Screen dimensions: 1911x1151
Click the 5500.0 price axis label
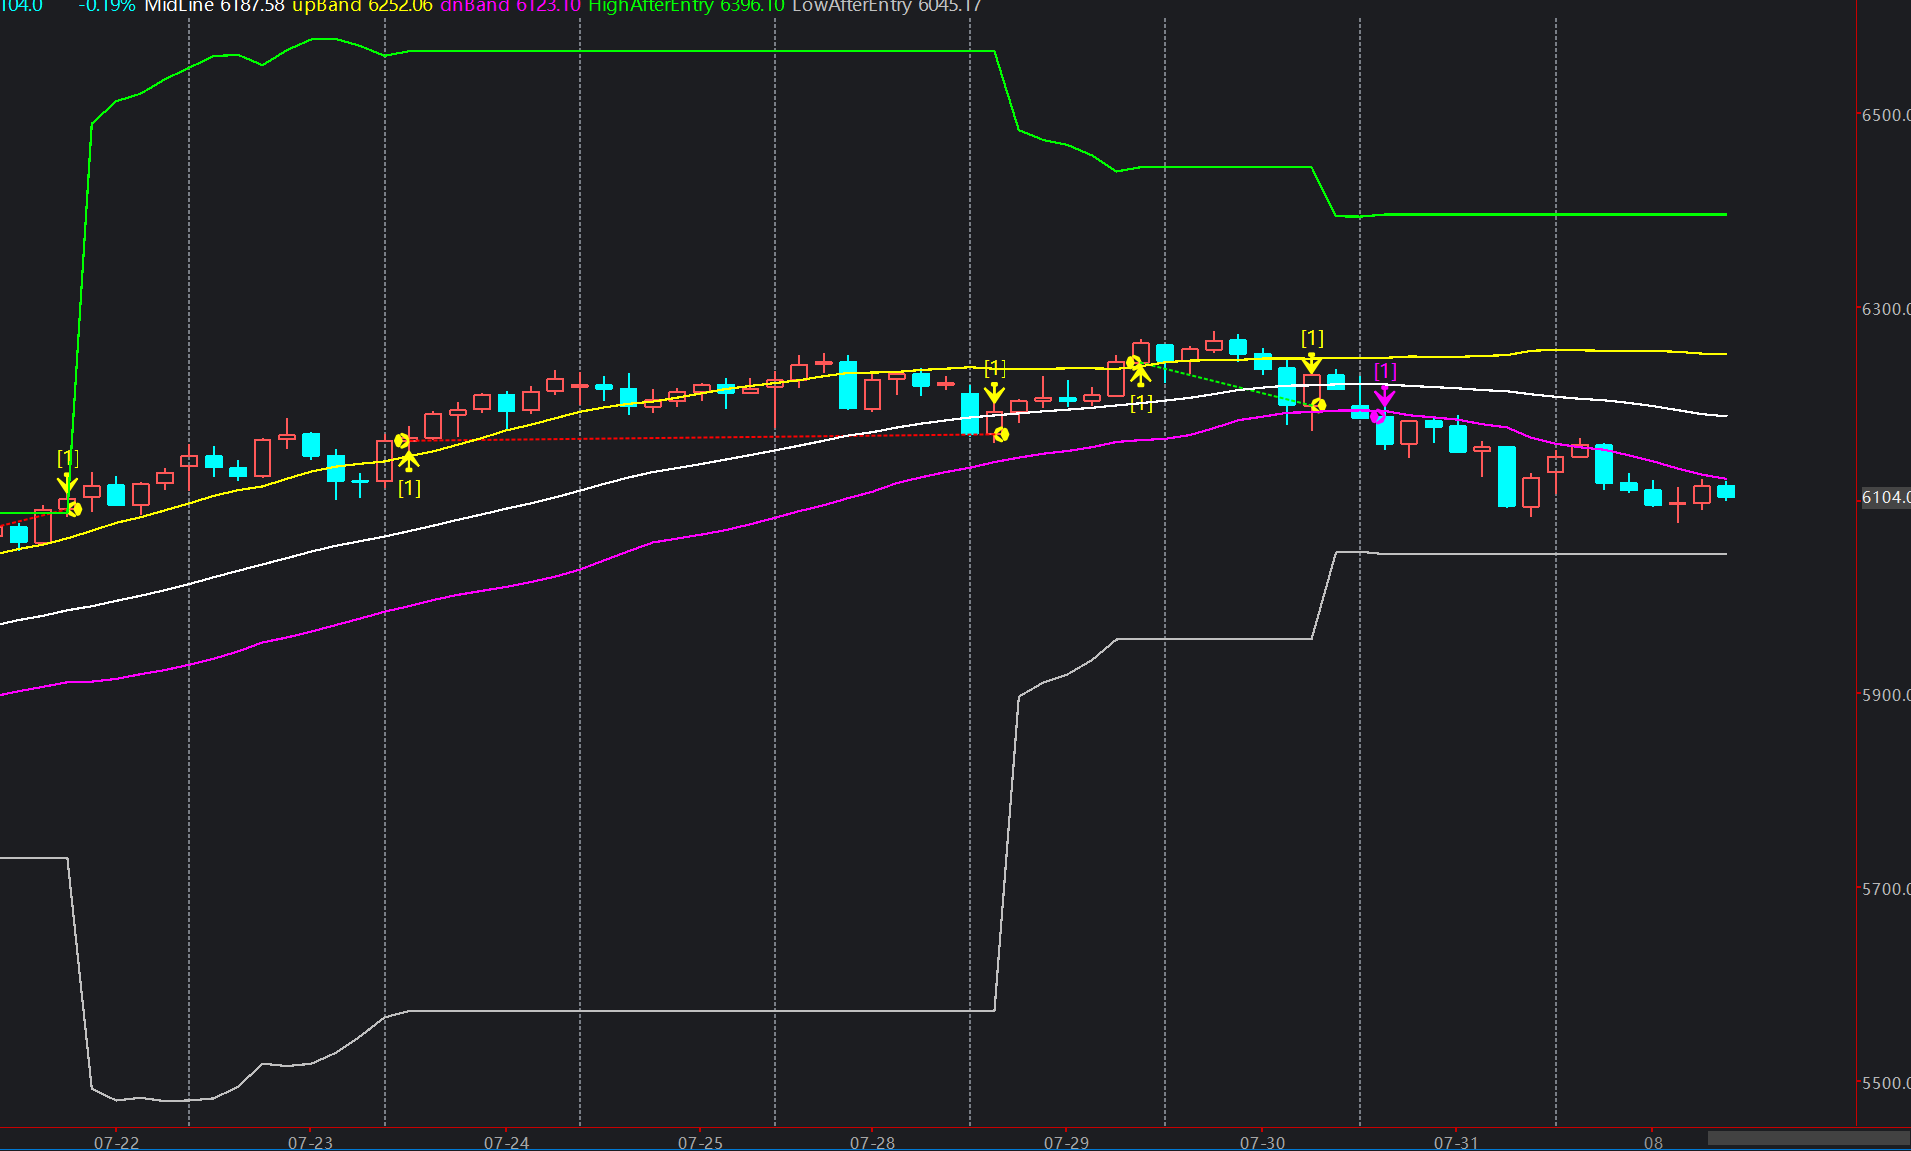click(1885, 1083)
